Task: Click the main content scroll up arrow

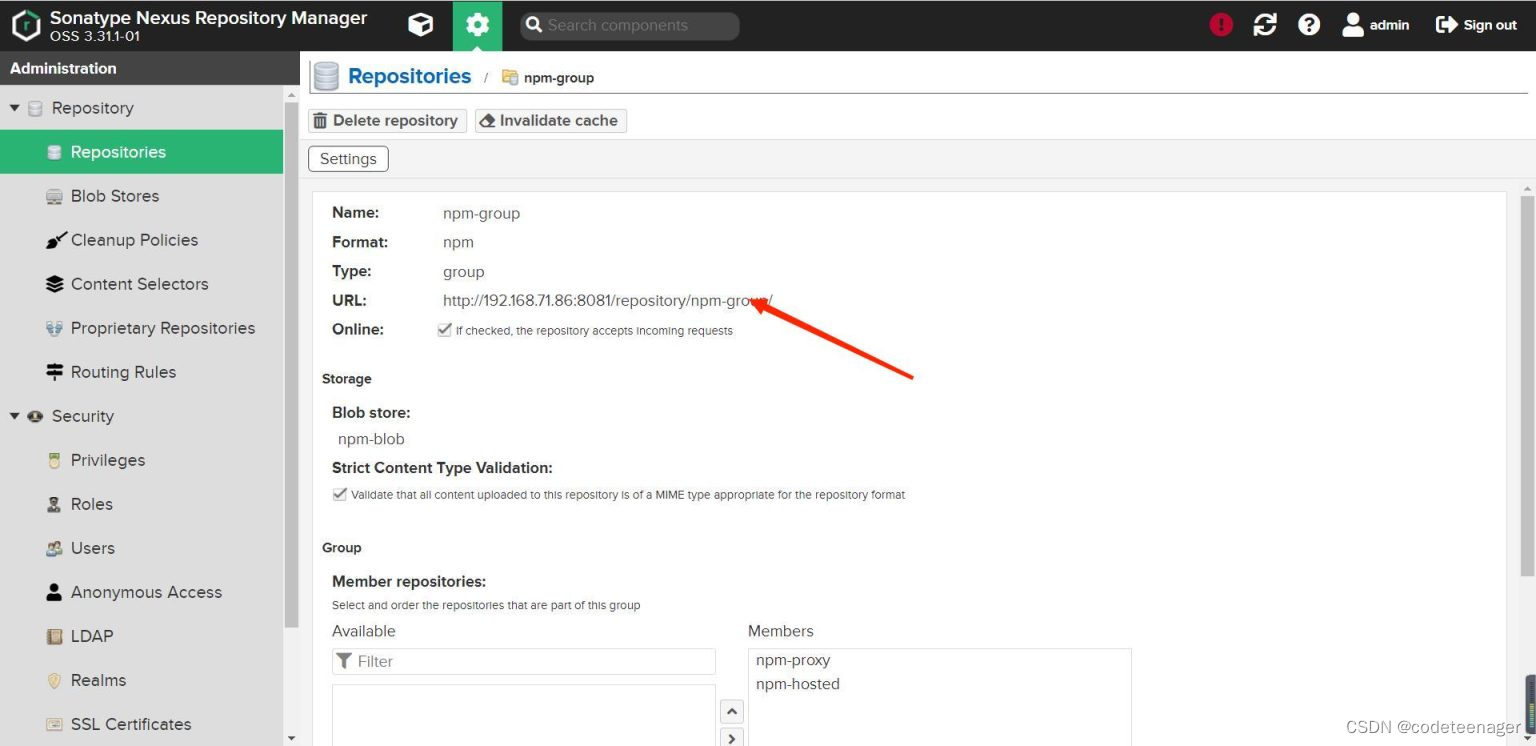Action: pos(1527,188)
